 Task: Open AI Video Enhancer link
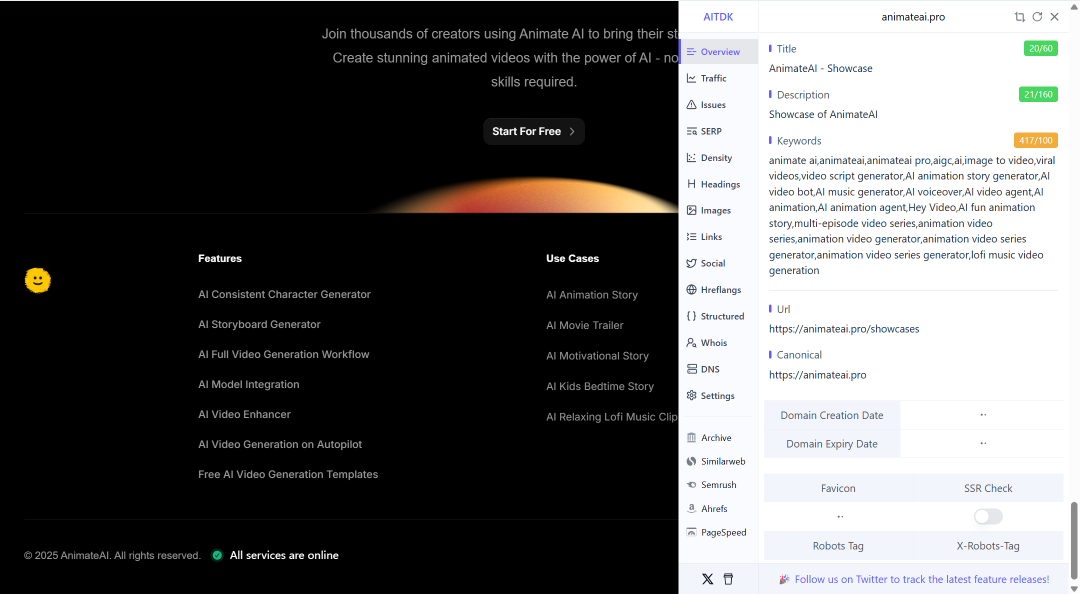pyautogui.click(x=245, y=414)
